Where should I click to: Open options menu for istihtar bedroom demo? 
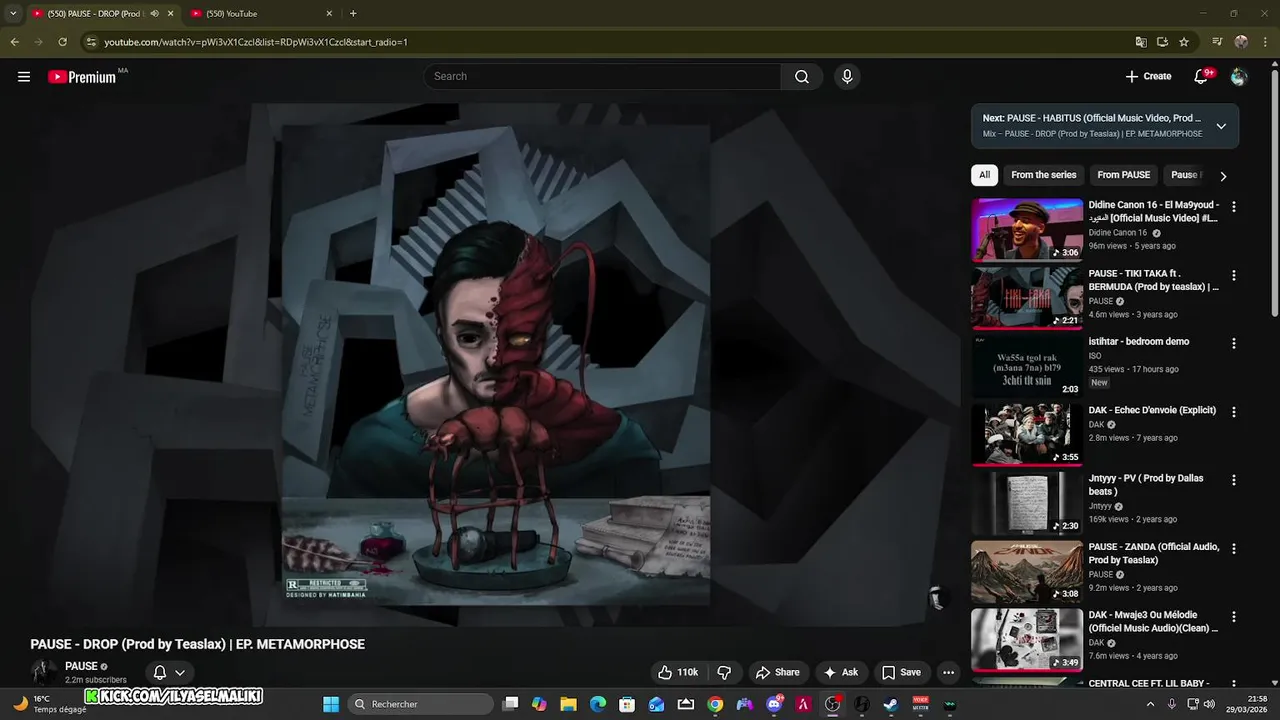pyautogui.click(x=1234, y=343)
